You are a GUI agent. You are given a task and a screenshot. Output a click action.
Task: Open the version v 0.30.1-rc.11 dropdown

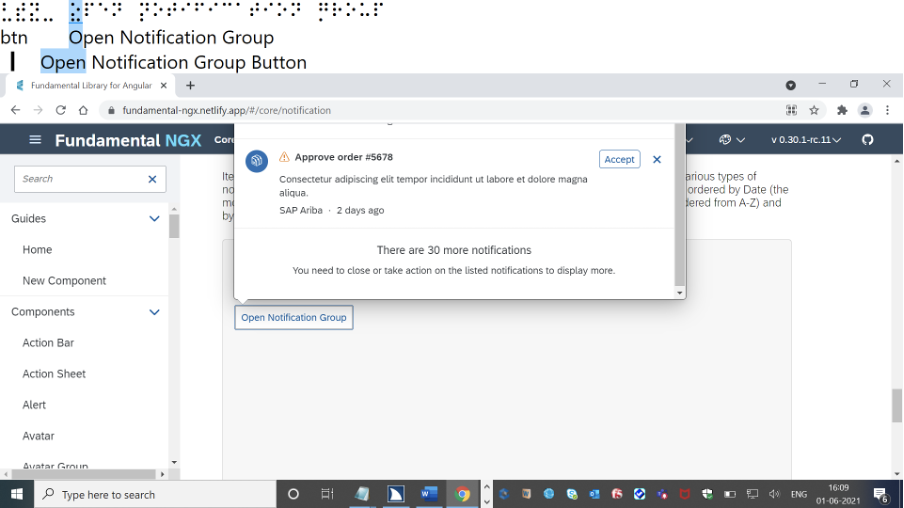(x=805, y=140)
